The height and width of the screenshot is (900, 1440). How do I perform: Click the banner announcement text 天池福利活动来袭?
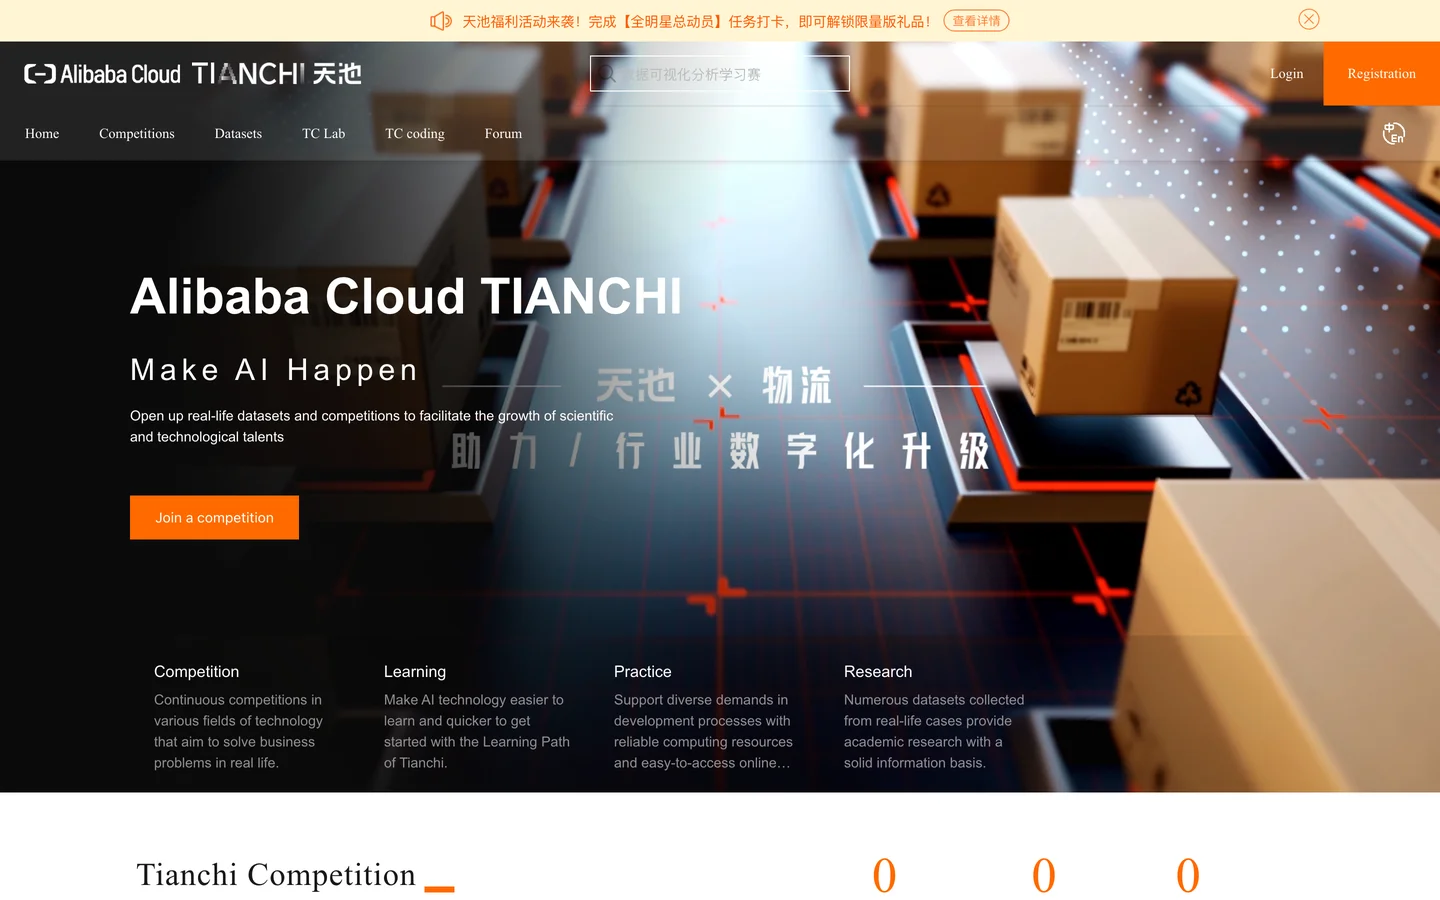[696, 21]
